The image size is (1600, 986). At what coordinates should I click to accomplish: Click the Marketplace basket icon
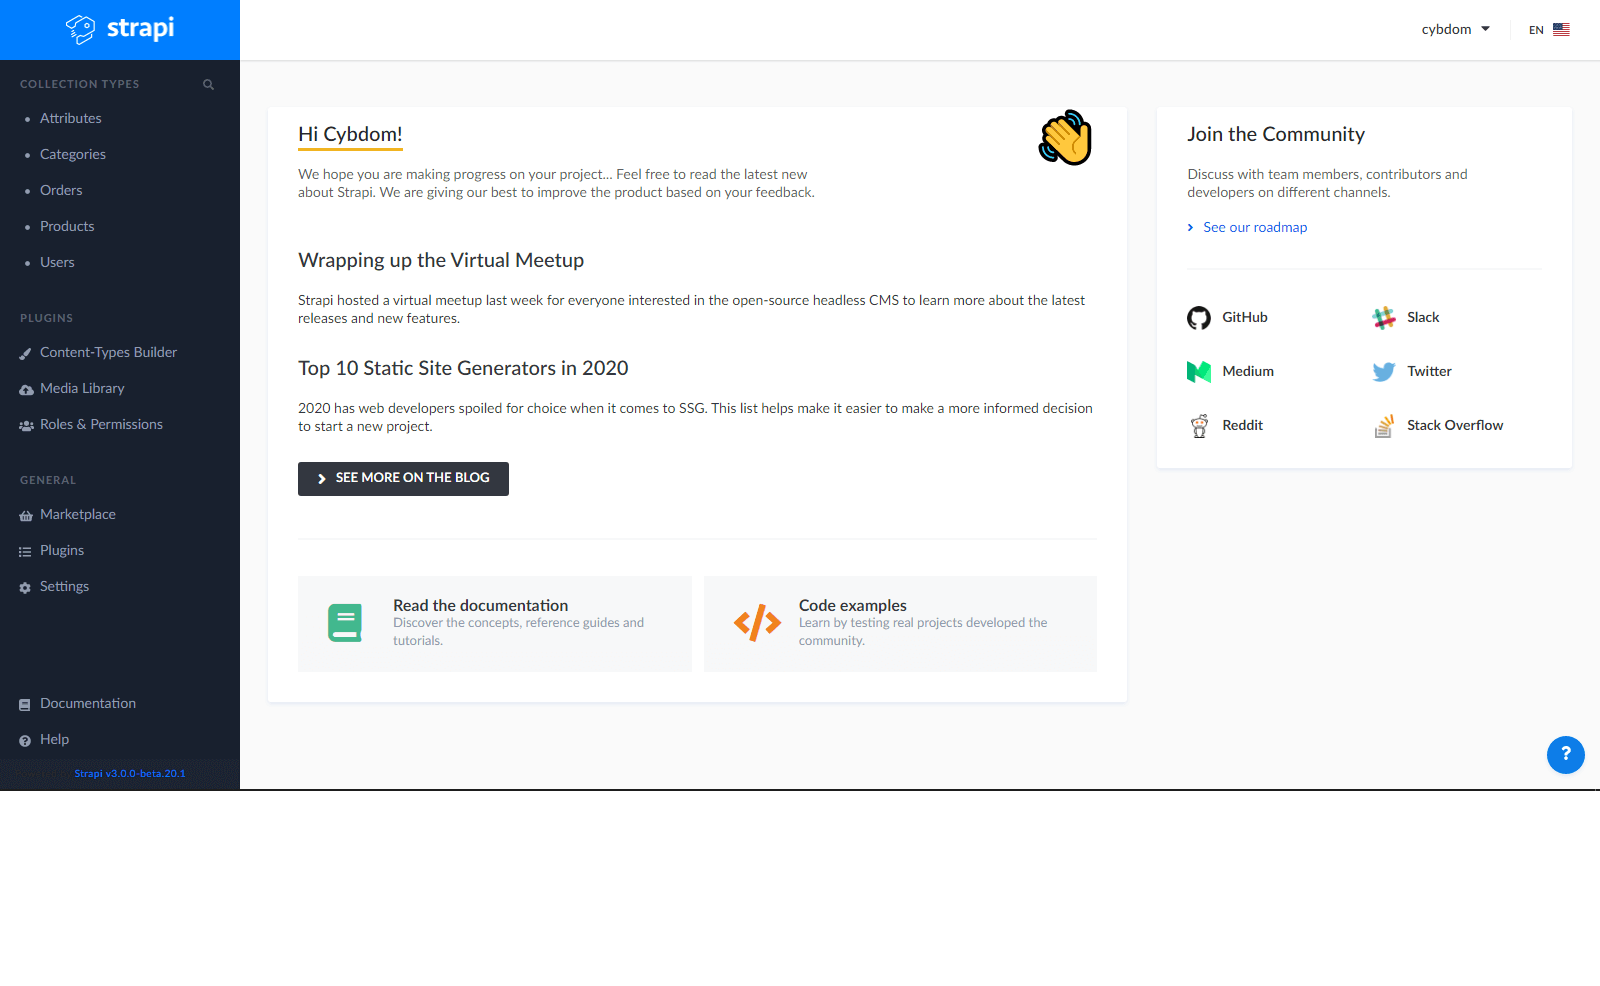tap(26, 516)
